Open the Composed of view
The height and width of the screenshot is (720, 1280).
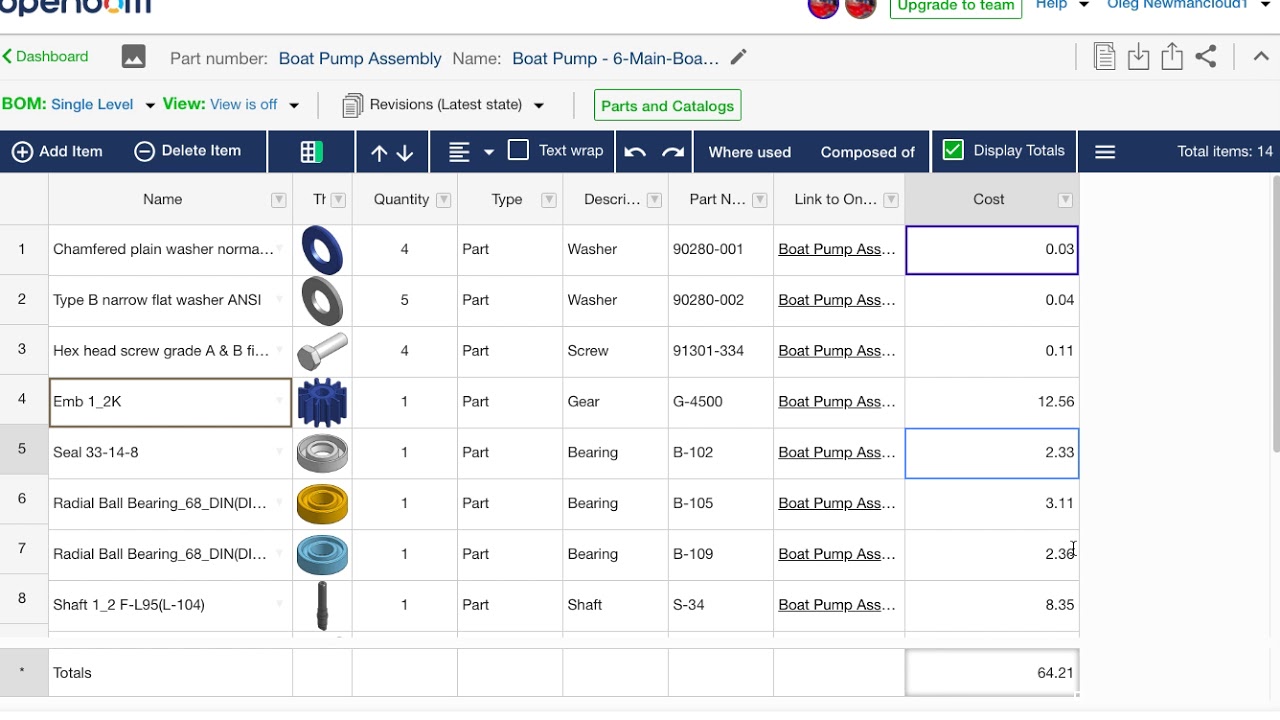867,152
